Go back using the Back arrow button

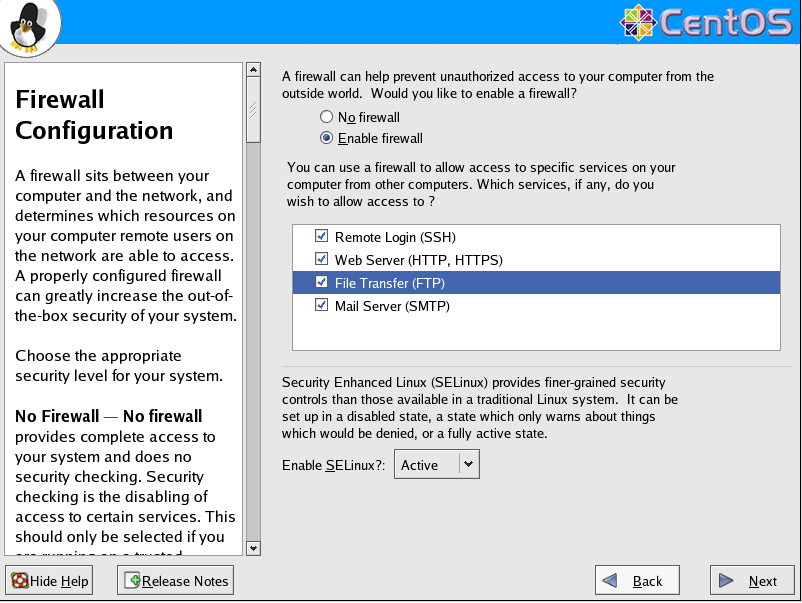637,581
